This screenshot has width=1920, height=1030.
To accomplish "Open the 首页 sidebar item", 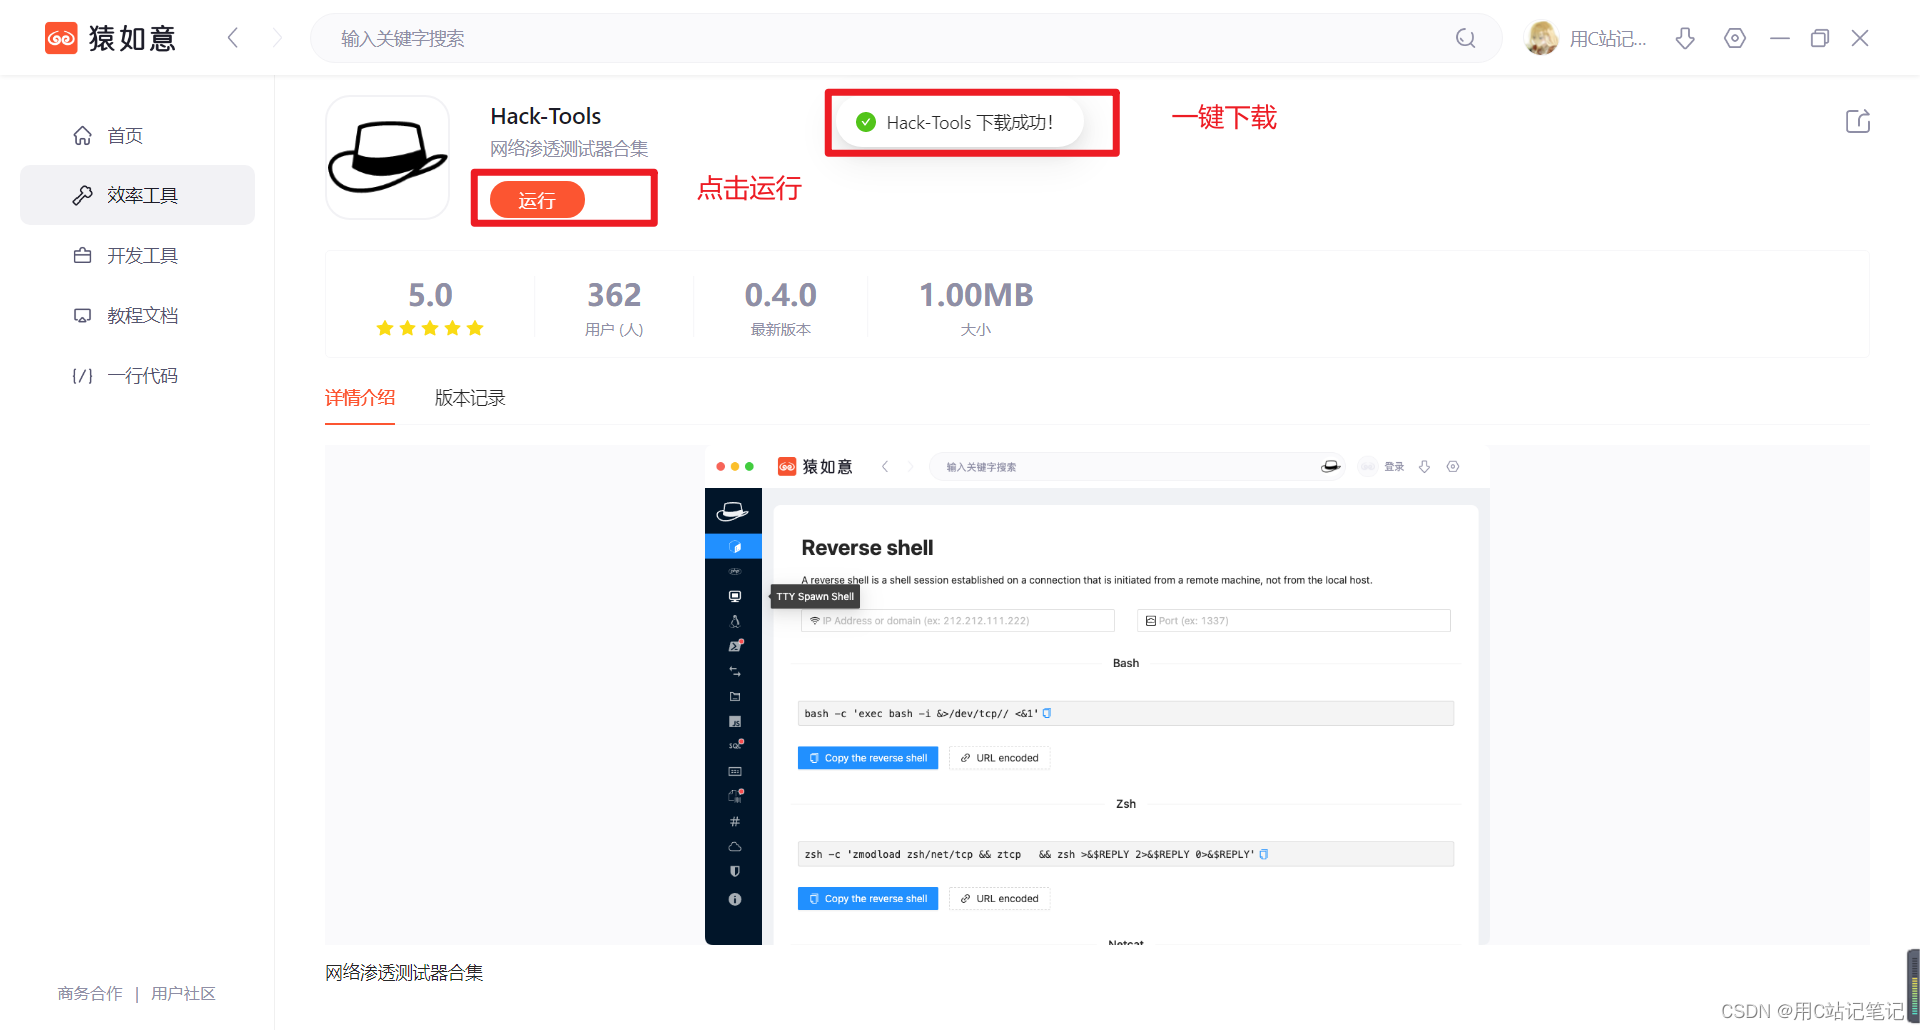I will [137, 135].
